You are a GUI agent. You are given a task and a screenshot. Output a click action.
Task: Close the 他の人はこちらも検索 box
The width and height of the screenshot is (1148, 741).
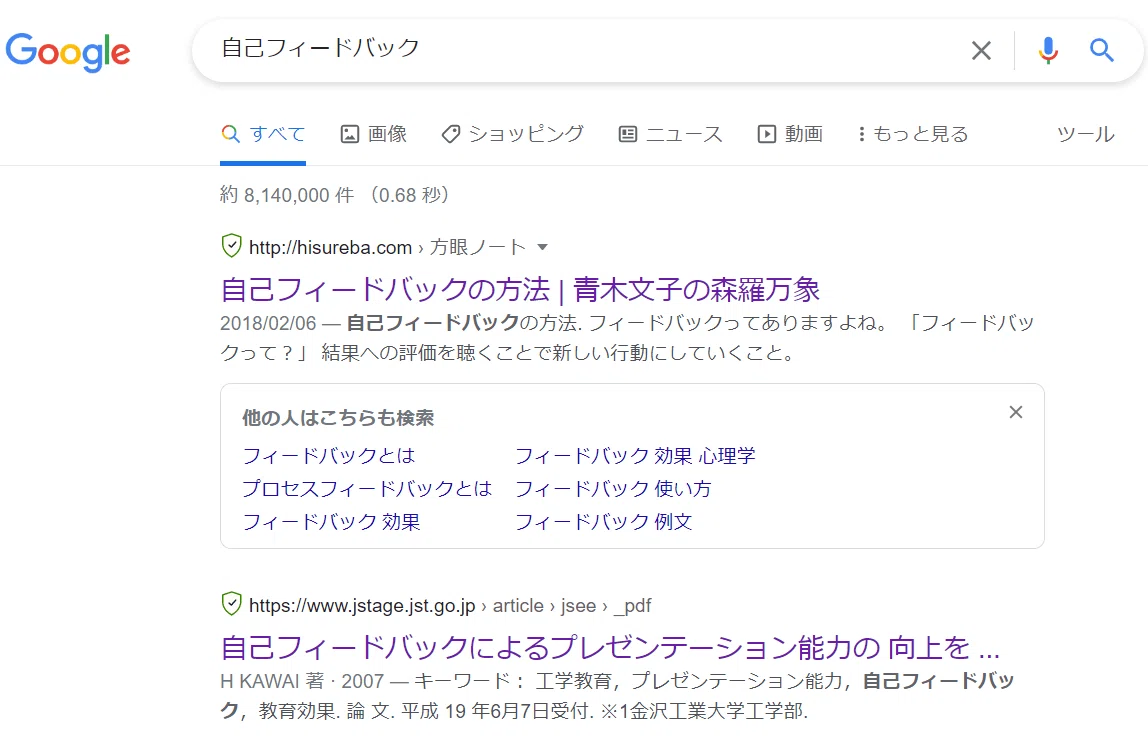pyautogui.click(x=1015, y=412)
